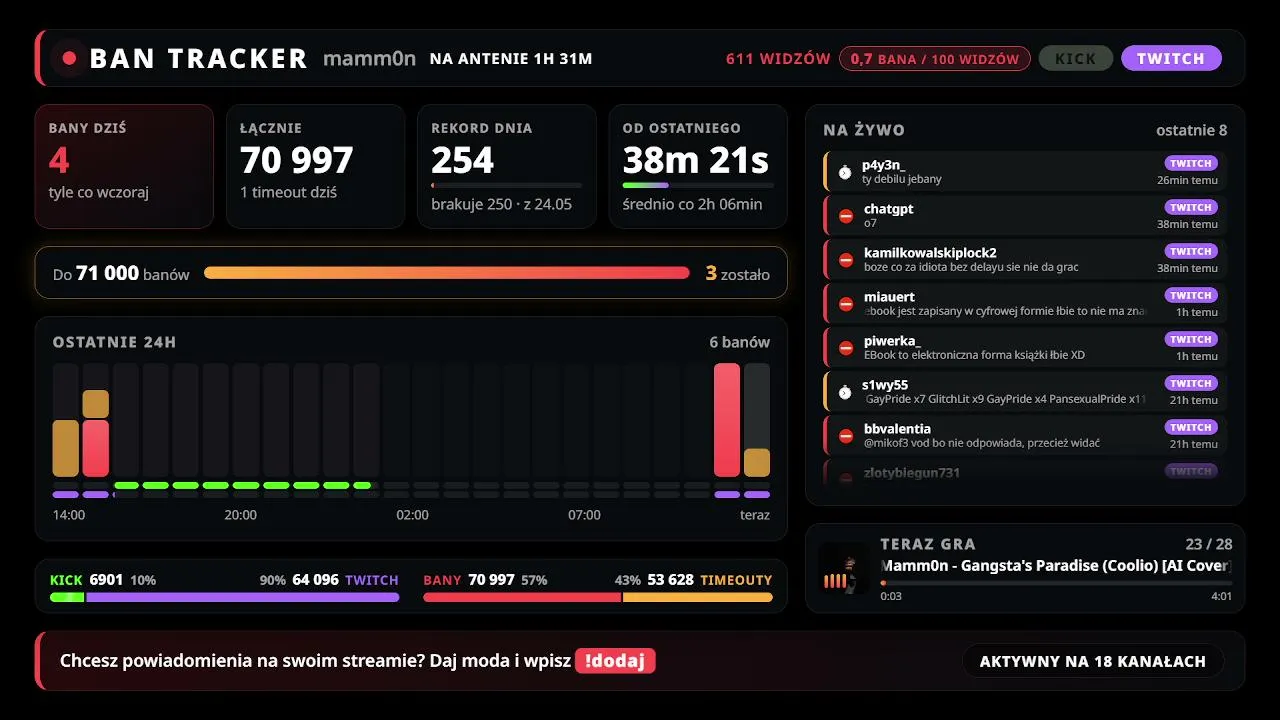Click the record value '254'
The width and height of the screenshot is (1280, 720).
tap(462, 160)
